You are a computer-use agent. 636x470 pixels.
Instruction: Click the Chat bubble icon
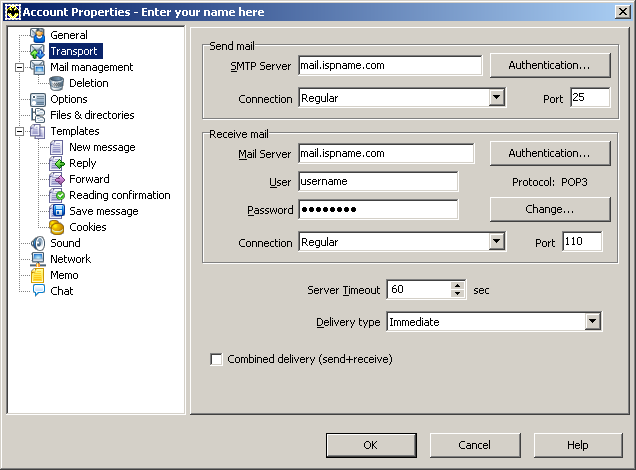point(38,291)
